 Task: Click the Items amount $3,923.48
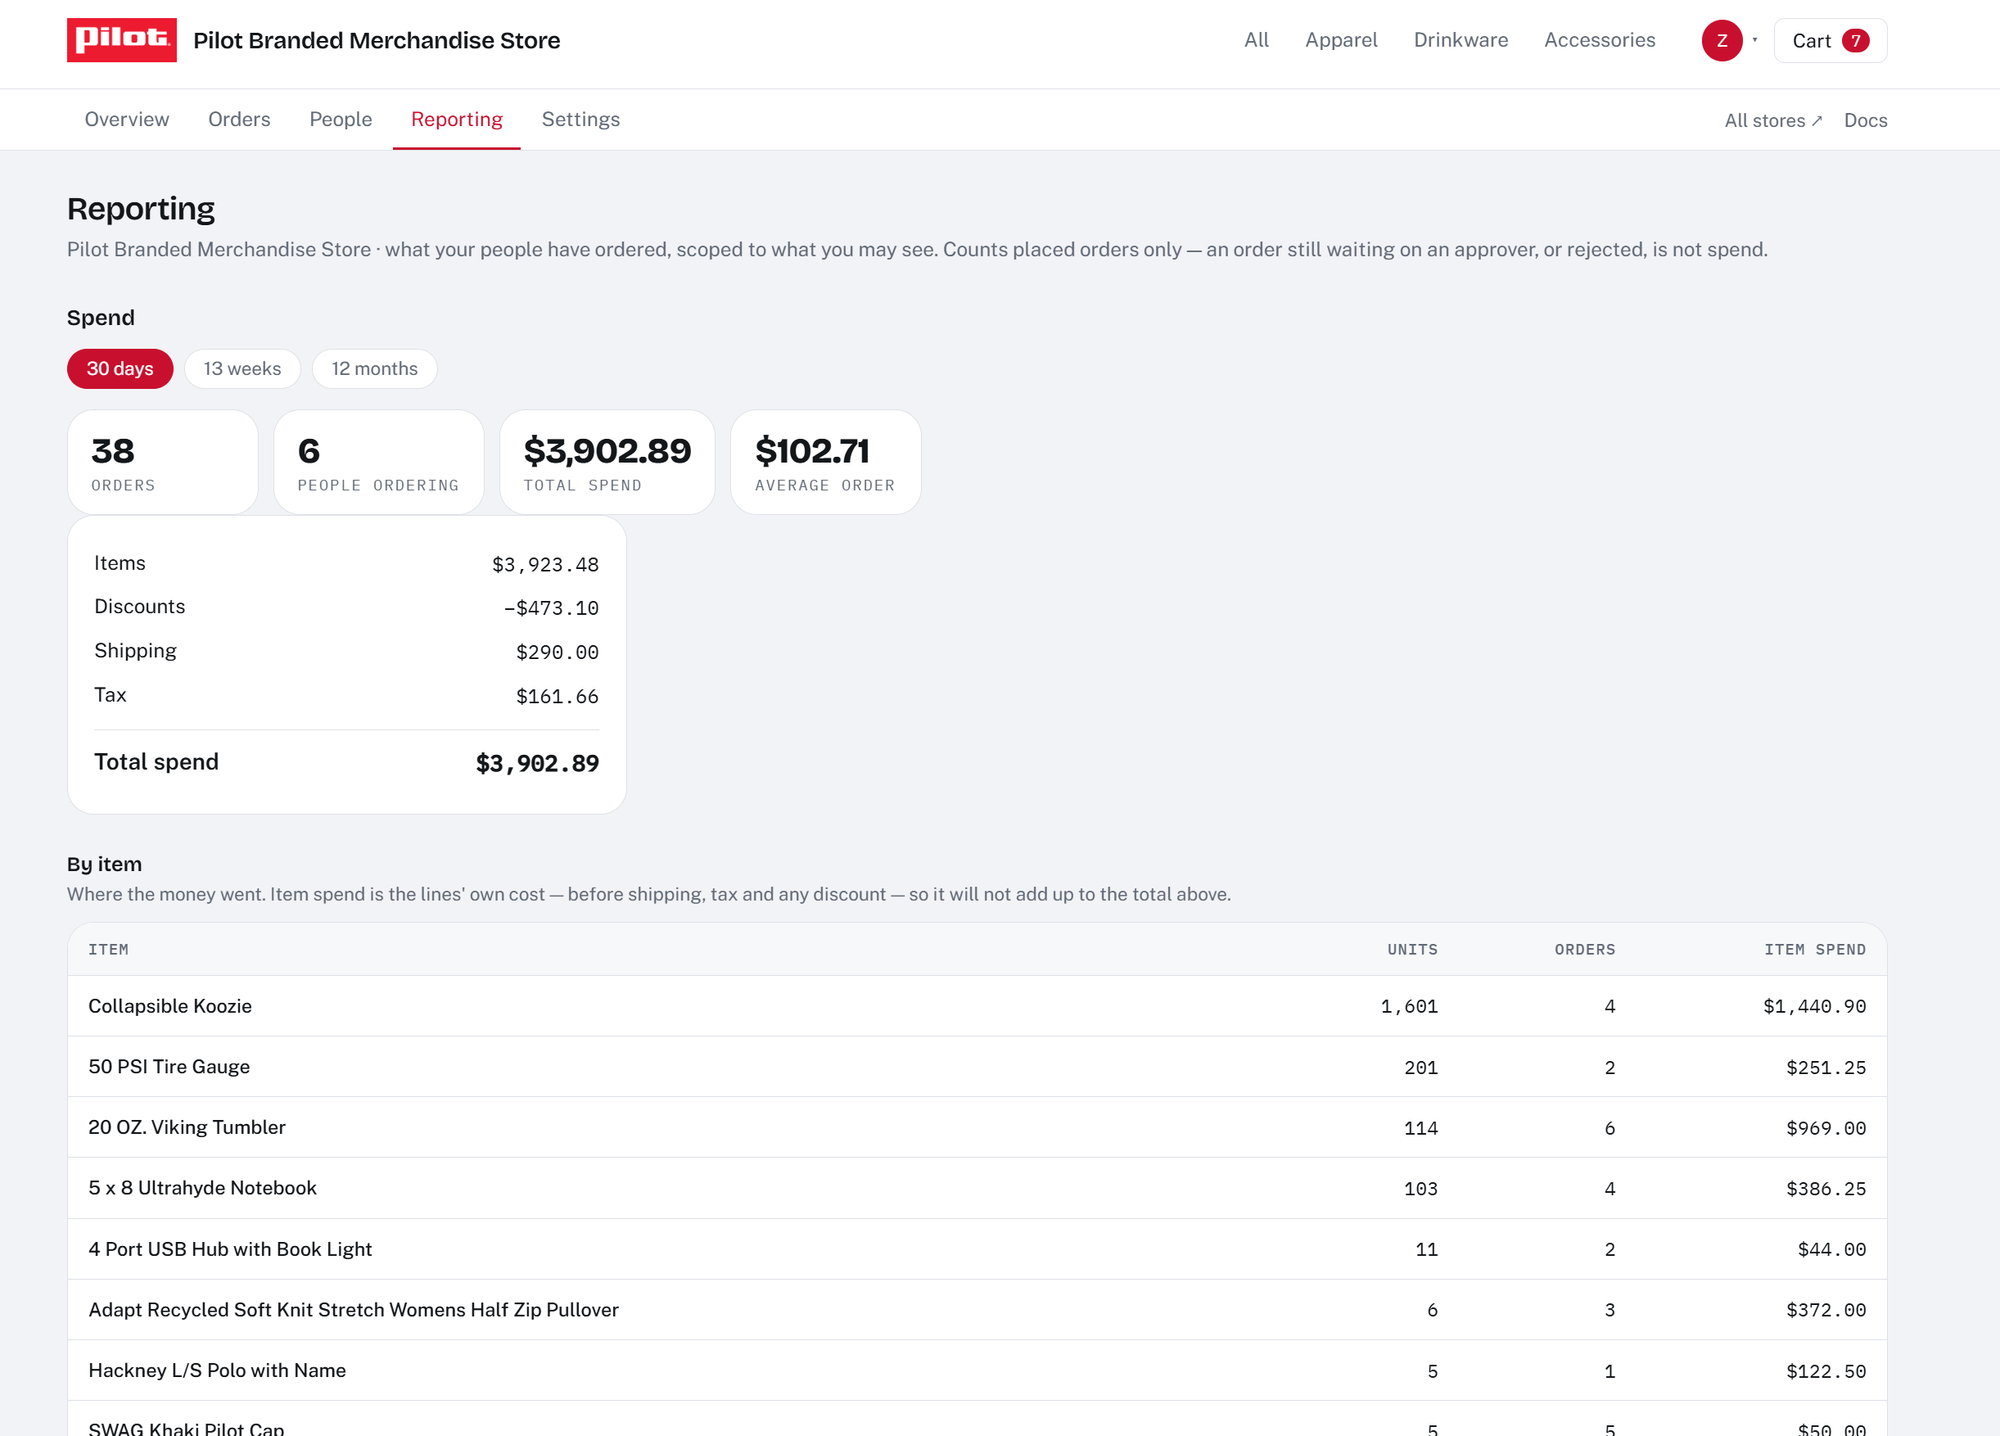point(545,565)
